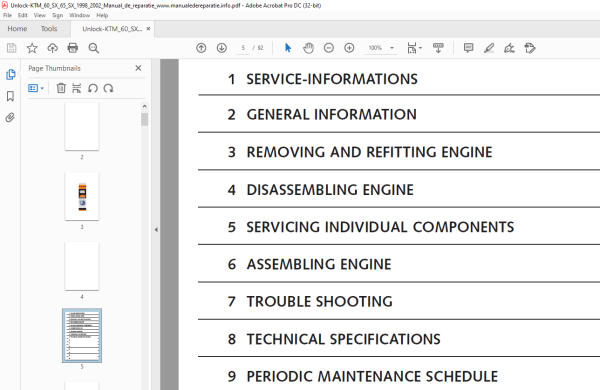Add file to starred favorites
The width and height of the screenshot is (600, 390).
tap(32, 48)
